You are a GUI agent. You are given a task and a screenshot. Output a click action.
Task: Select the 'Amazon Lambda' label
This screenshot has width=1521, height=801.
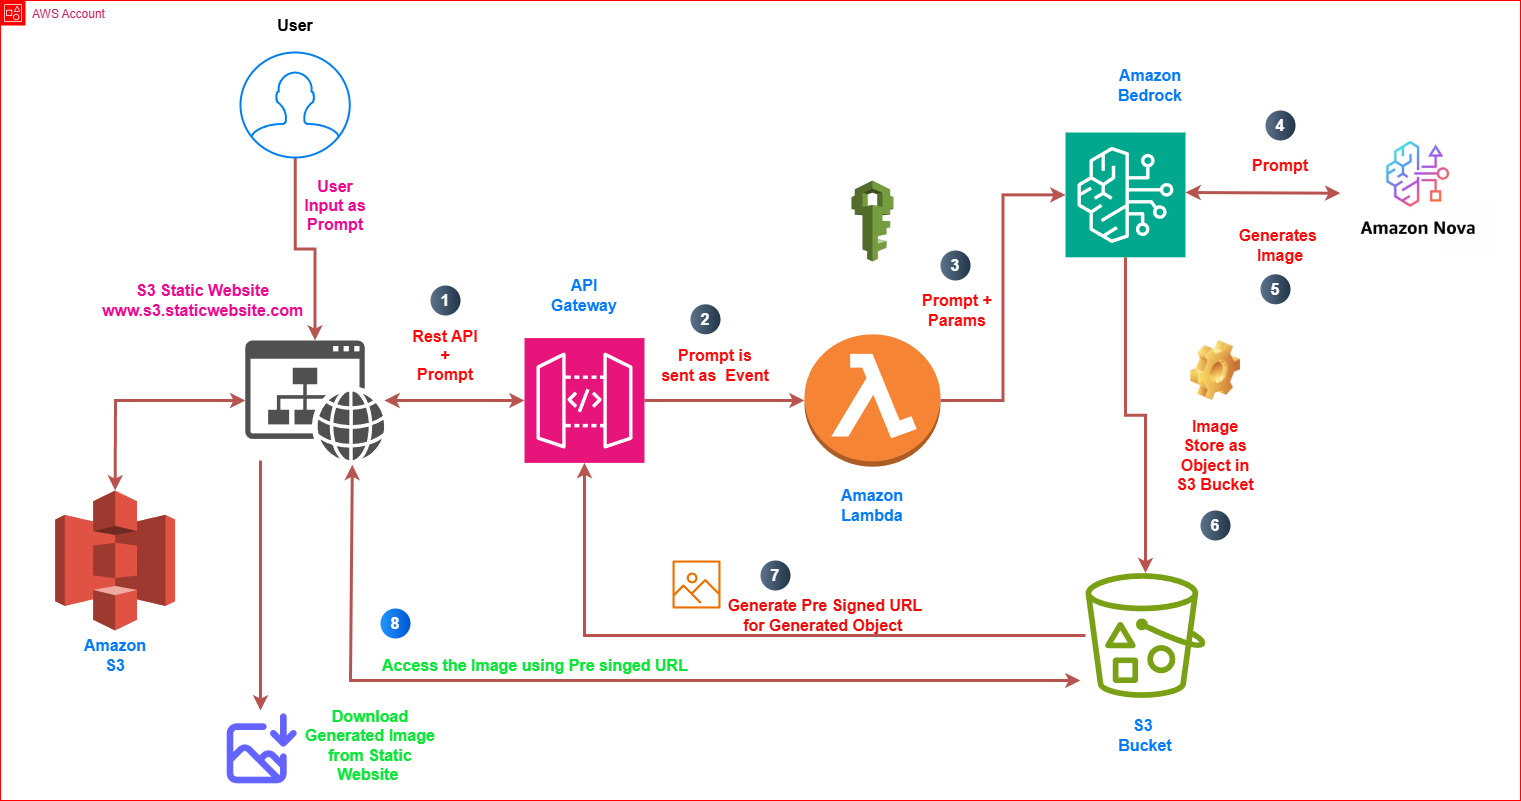coord(872,505)
